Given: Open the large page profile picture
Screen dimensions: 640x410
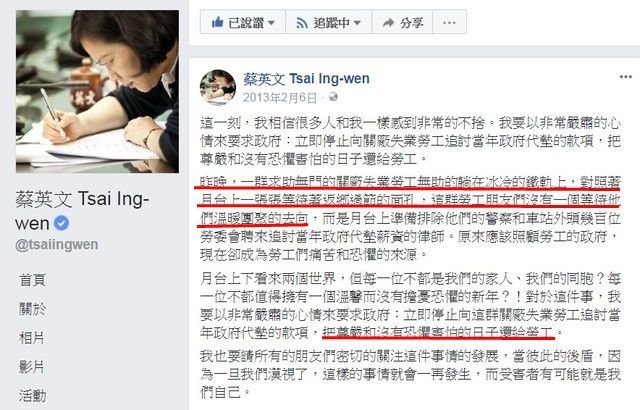Looking at the screenshot, I should point(97,91).
